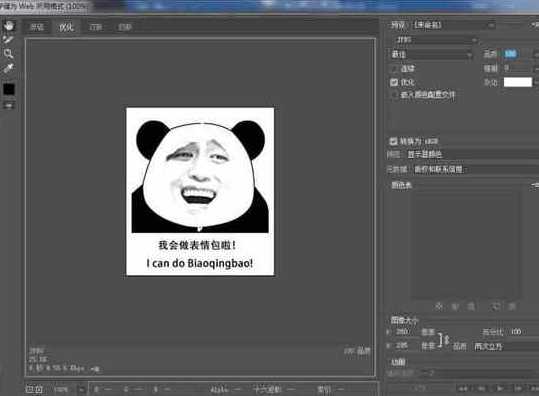This screenshot has height=396, width=539.
Task: Open the file format dropdown under Preset
Action: coord(437,40)
